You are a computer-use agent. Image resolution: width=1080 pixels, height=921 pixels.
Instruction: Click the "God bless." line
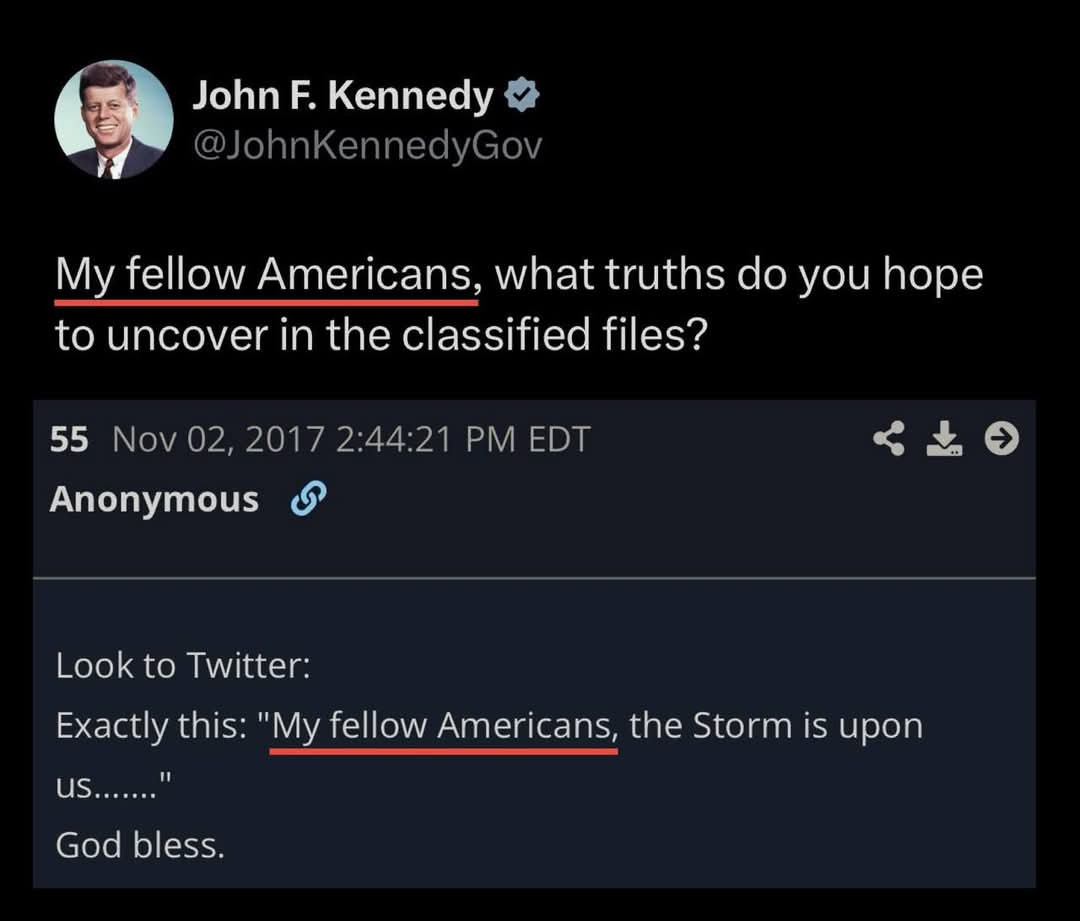point(140,846)
